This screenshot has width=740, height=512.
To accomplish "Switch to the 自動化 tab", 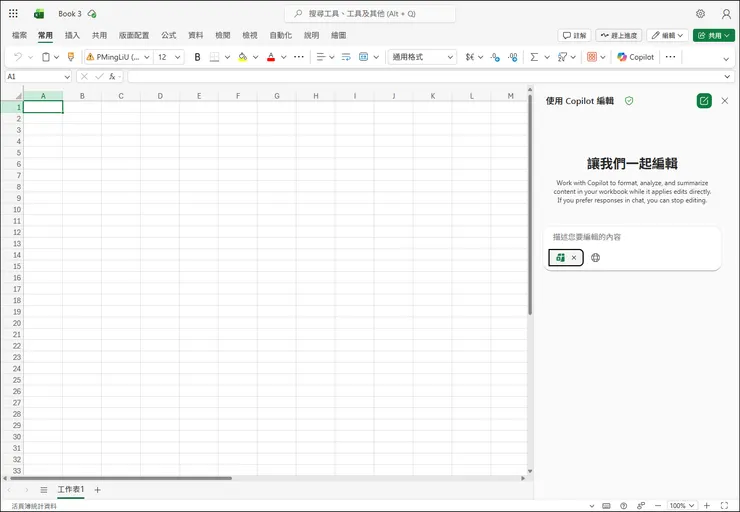I will click(x=280, y=35).
